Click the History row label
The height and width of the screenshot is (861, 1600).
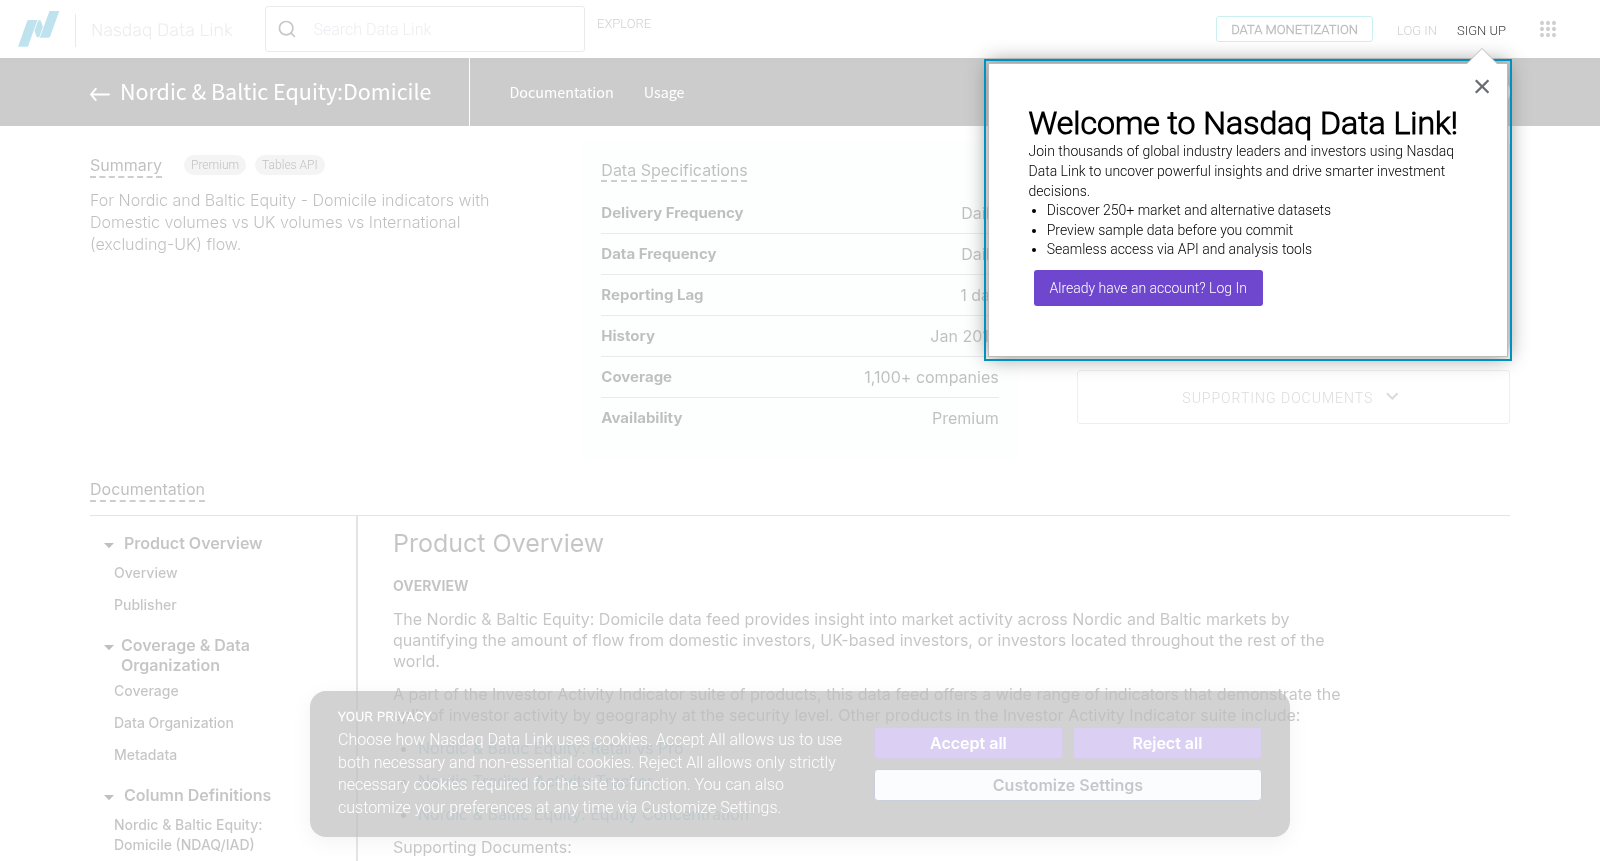pyautogui.click(x=628, y=336)
